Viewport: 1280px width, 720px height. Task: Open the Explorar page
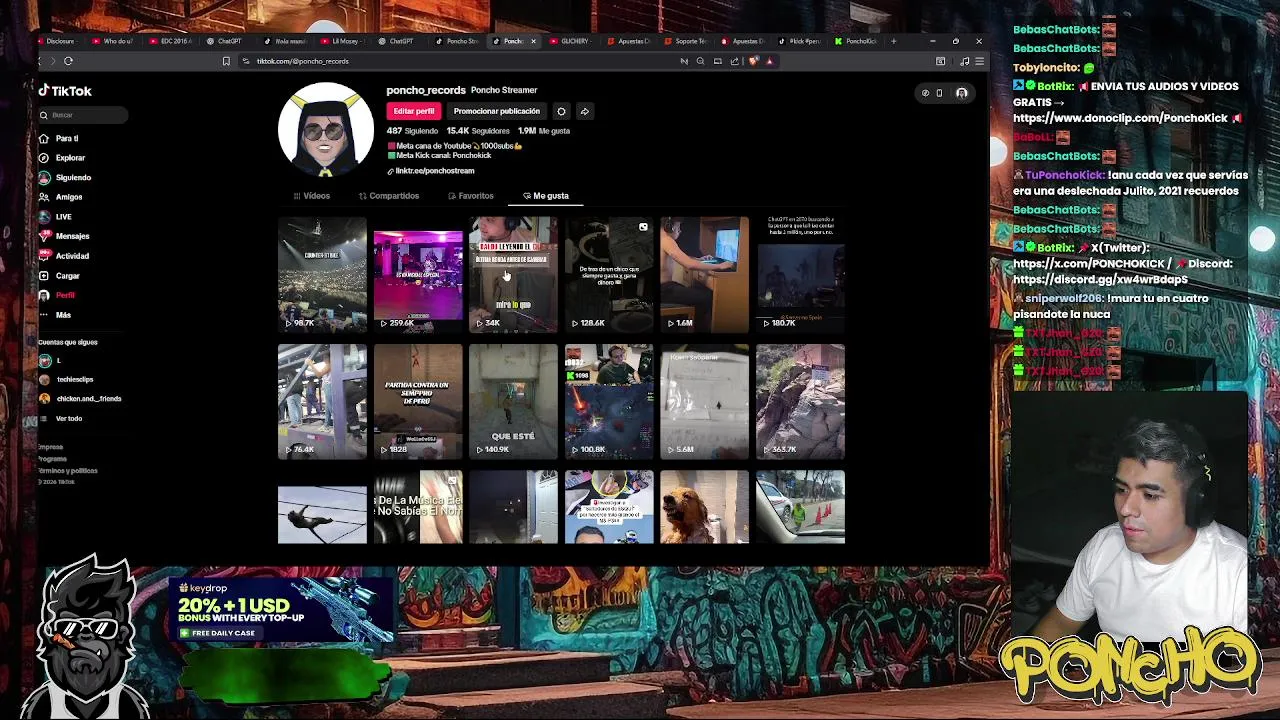tap(62, 158)
